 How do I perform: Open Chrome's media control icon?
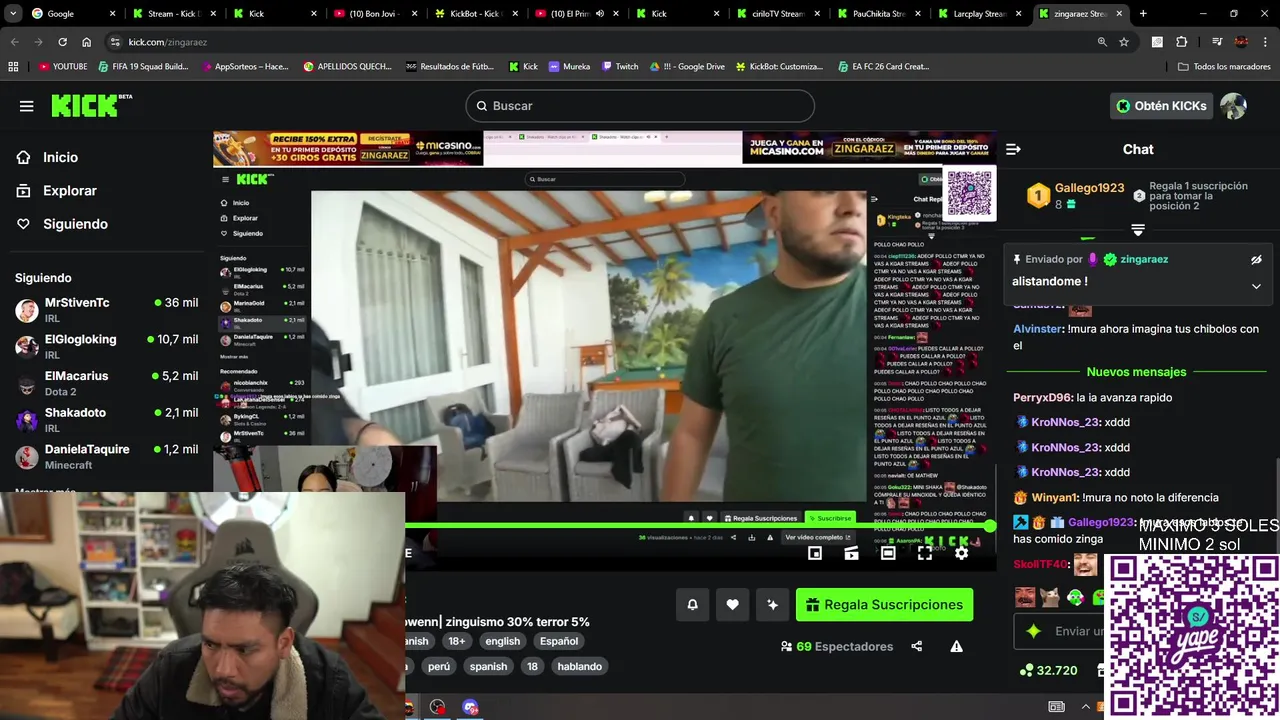[1217, 42]
